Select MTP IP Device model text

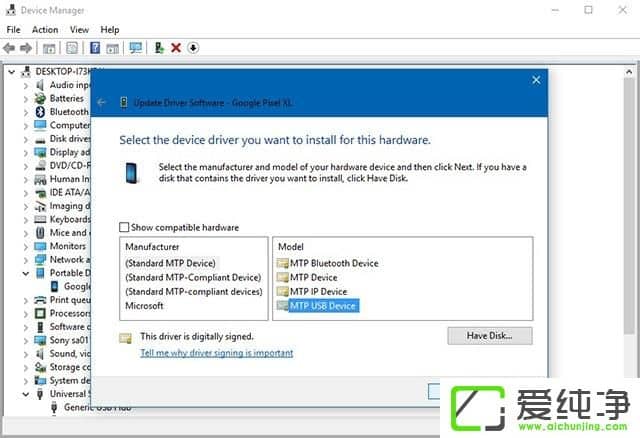(x=318, y=291)
